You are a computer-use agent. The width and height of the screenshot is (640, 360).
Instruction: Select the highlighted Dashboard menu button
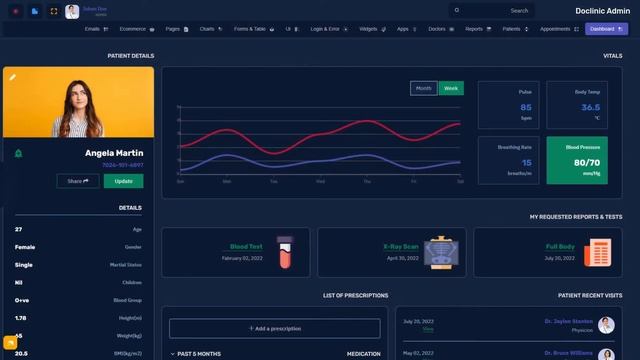(x=606, y=29)
